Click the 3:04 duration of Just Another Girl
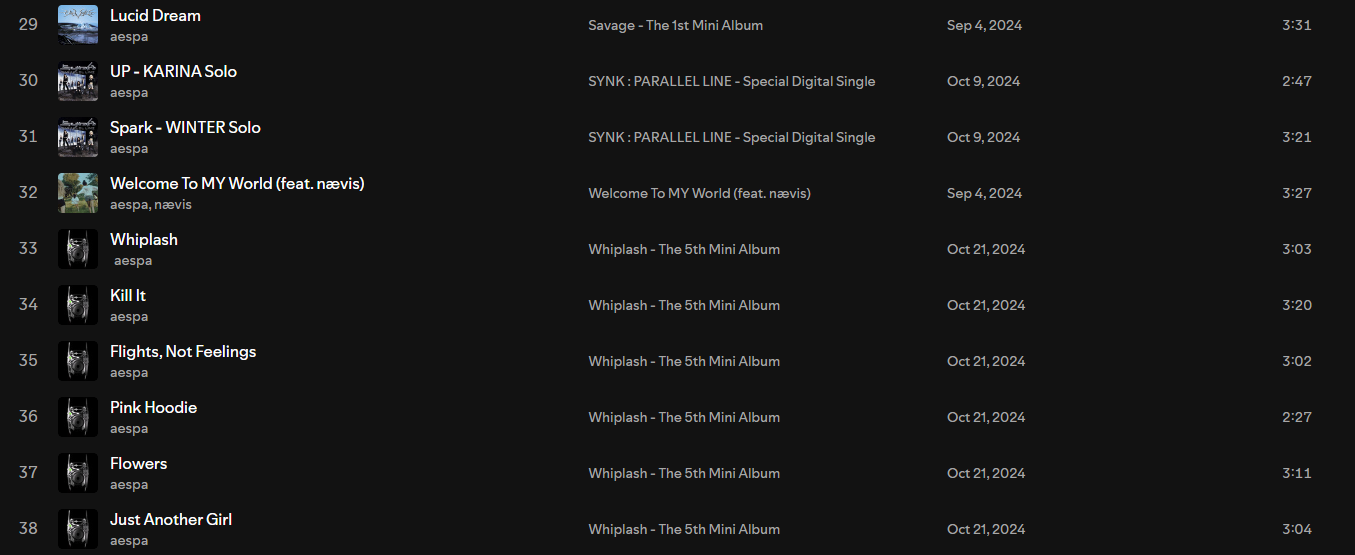This screenshot has width=1355, height=555. click(x=1297, y=529)
